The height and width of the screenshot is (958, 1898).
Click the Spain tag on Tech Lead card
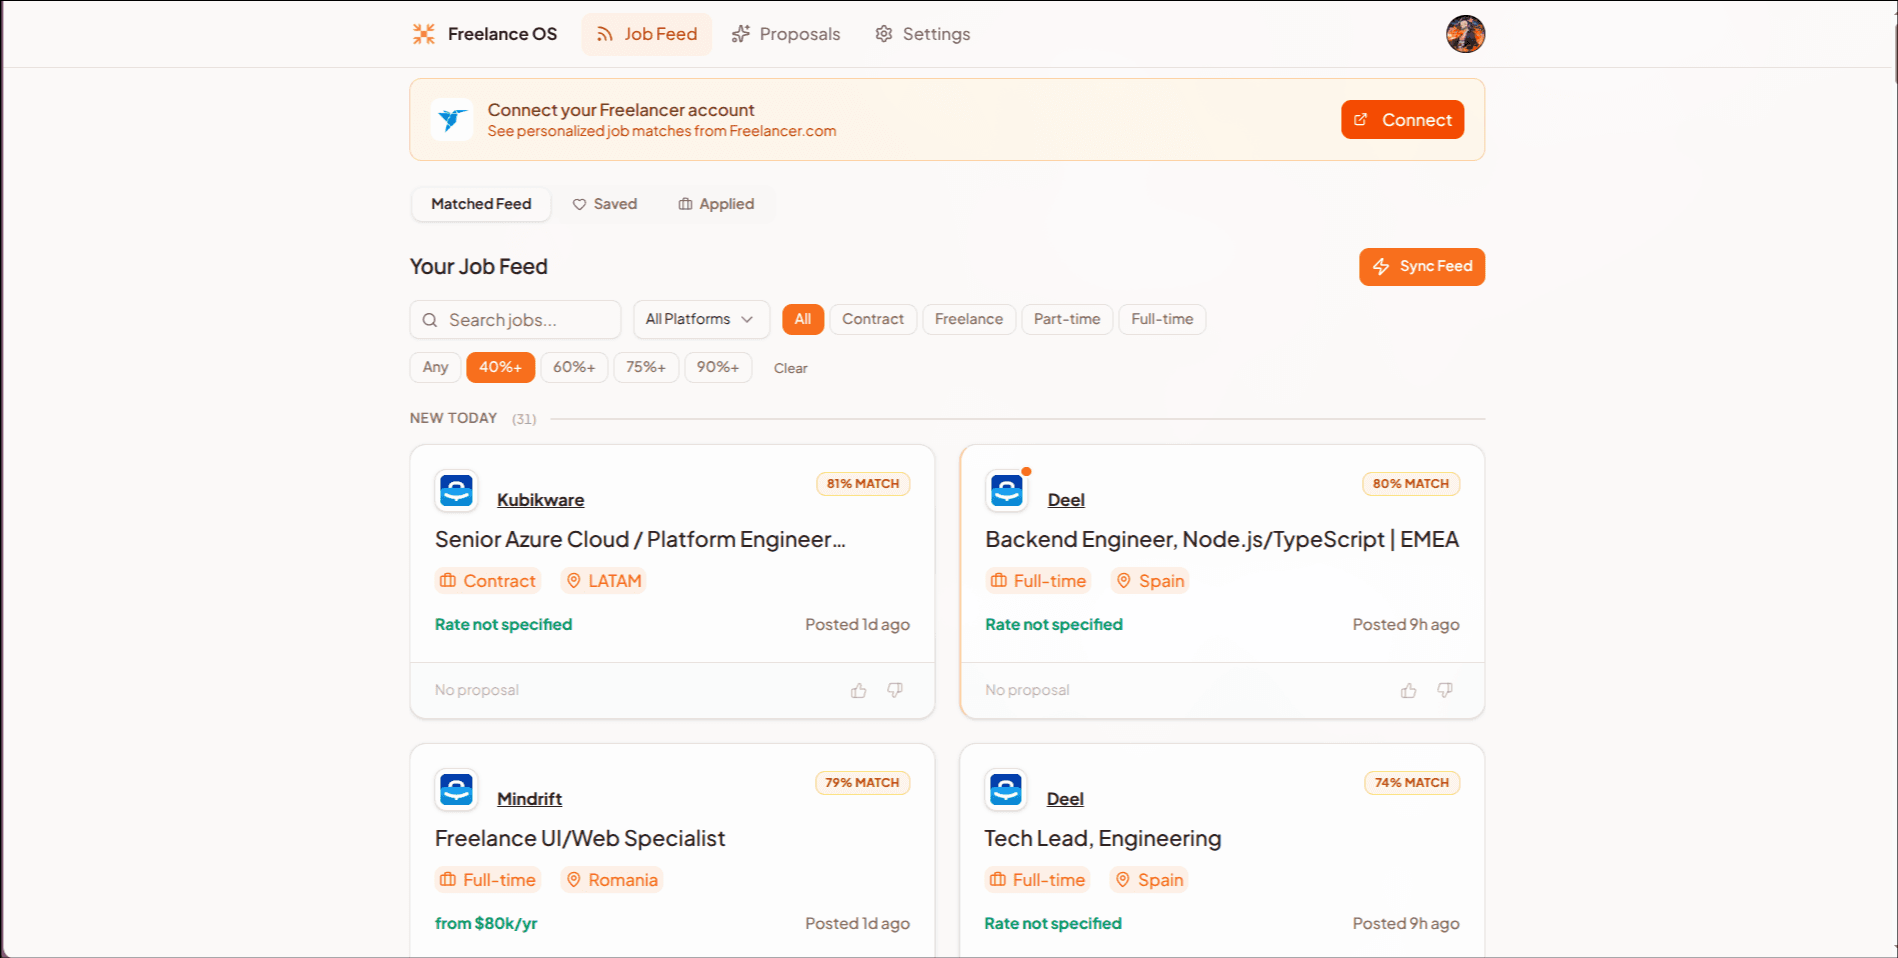click(x=1149, y=880)
